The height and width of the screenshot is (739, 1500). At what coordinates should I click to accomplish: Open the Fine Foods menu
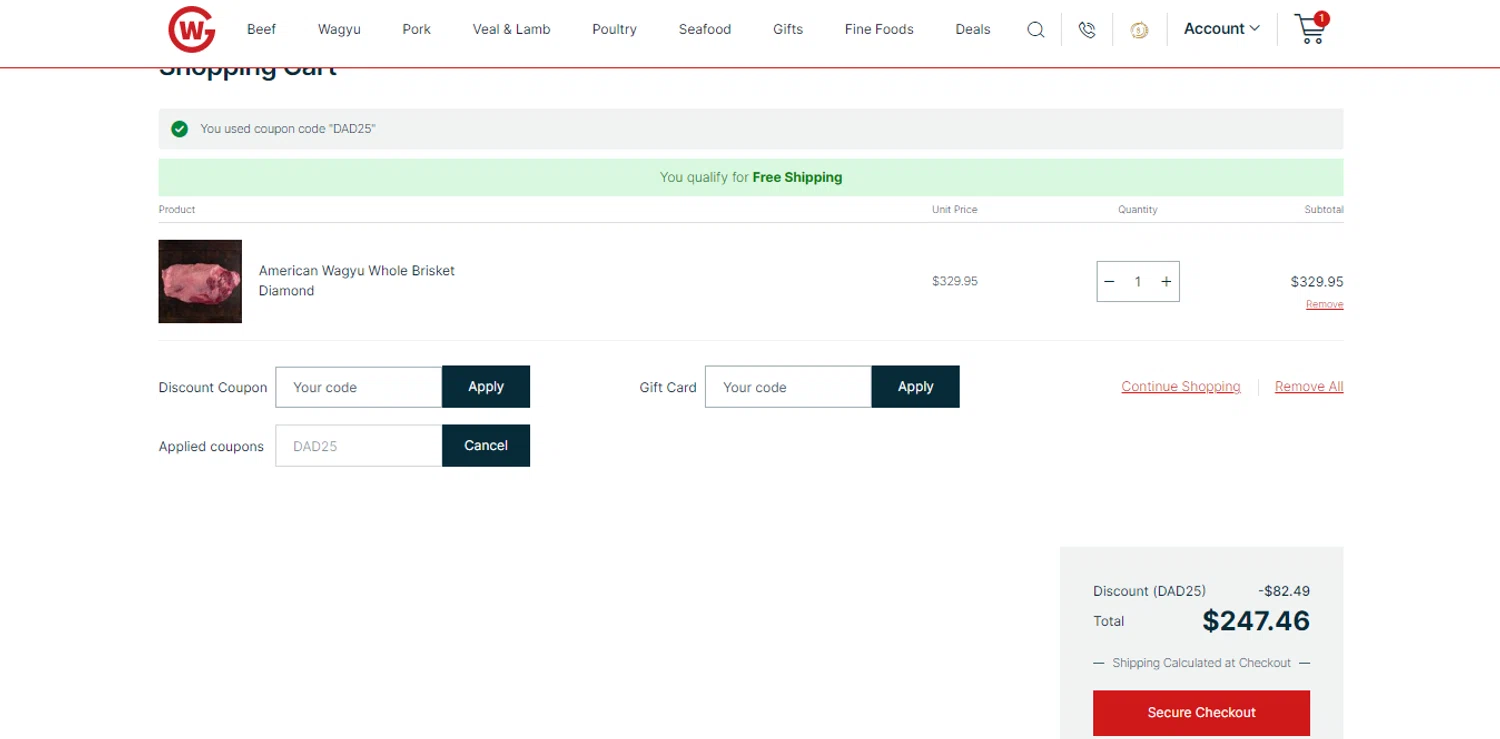878,29
